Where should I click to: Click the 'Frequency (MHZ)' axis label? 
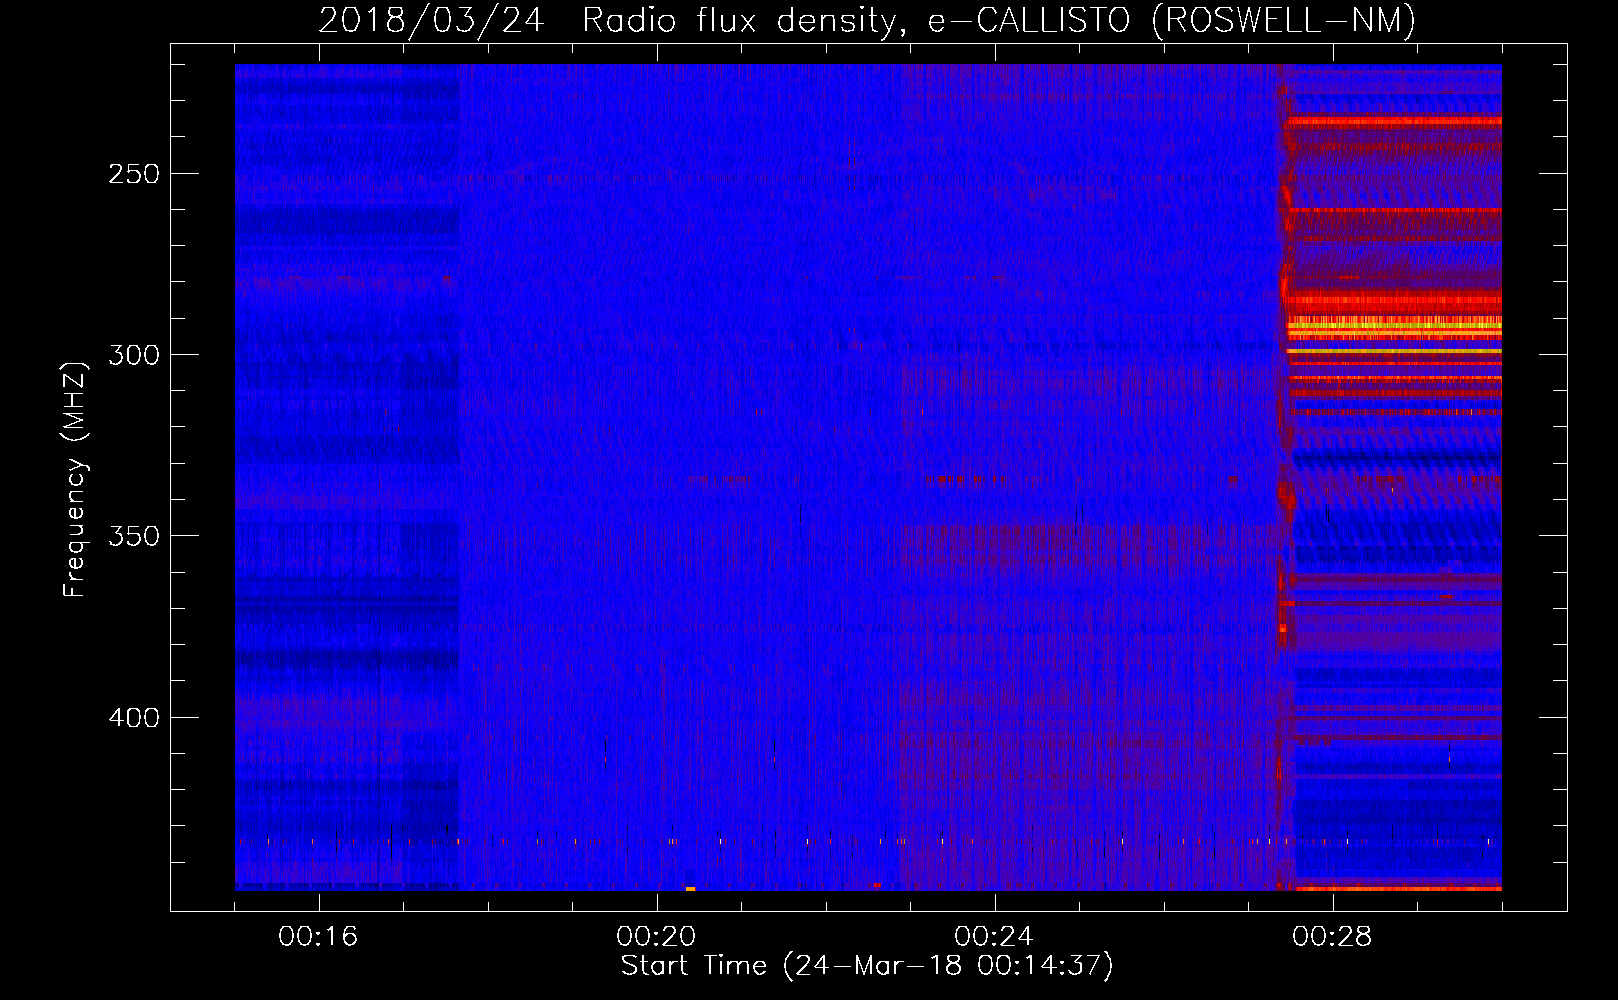coord(75,480)
